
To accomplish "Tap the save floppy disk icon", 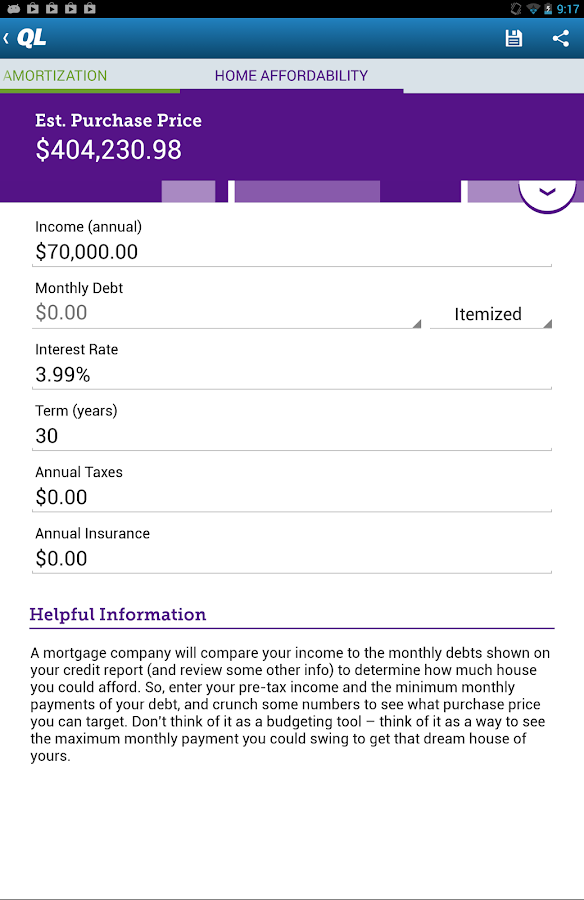I will [513, 38].
